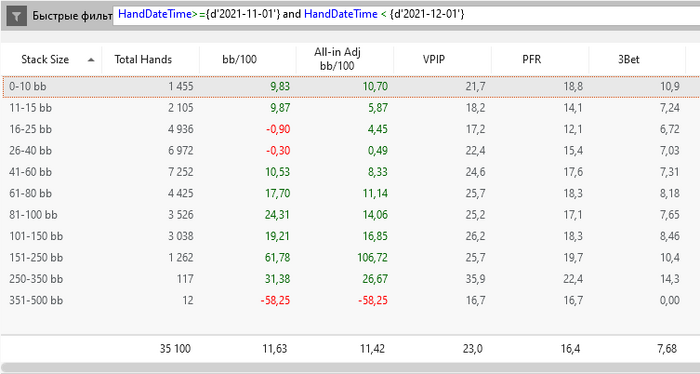This screenshot has height=374, width=700.
Task: Click All-in Adj value 4,45
Action: (x=378, y=129)
